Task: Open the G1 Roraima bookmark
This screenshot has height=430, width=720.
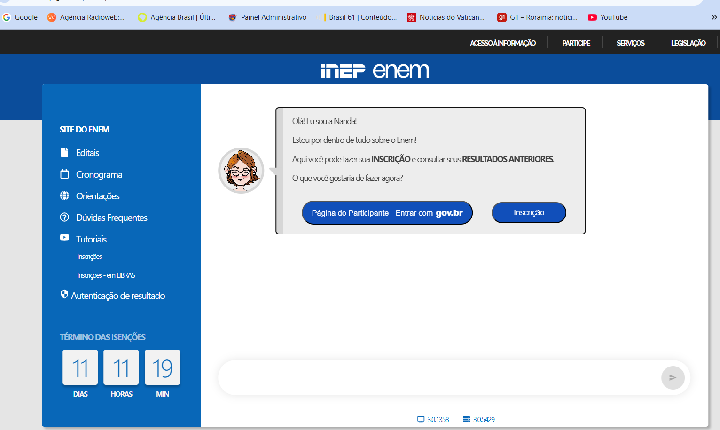Action: click(x=537, y=17)
